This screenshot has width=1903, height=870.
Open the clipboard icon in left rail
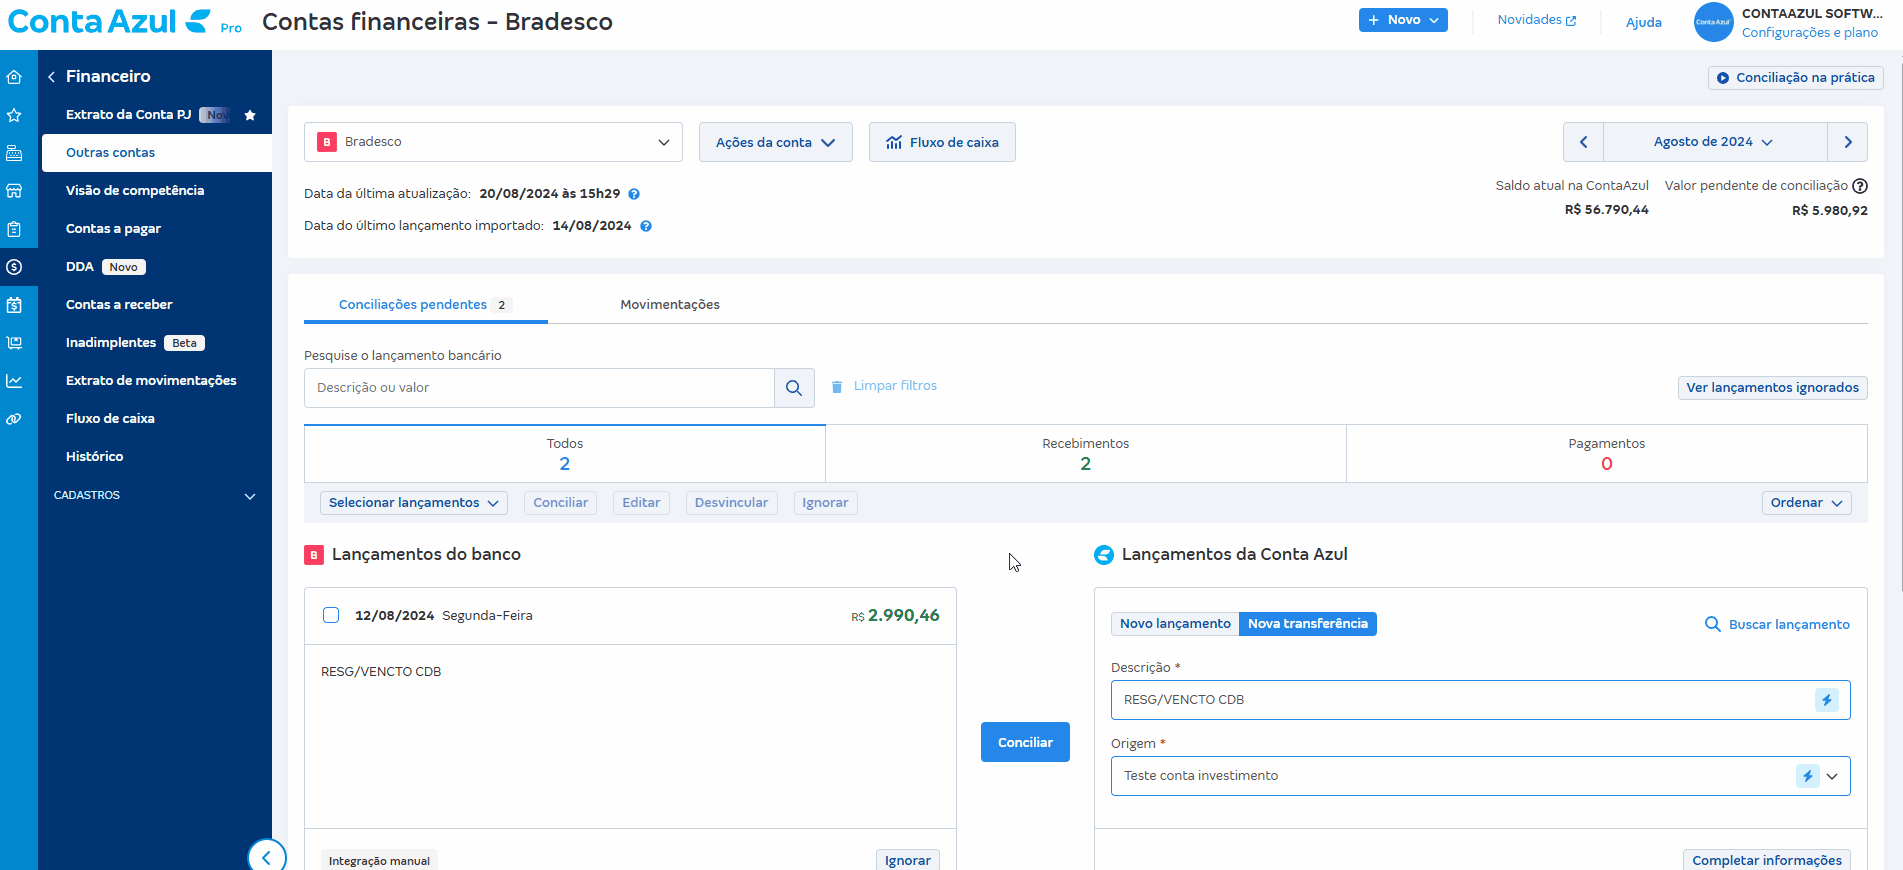[14, 229]
